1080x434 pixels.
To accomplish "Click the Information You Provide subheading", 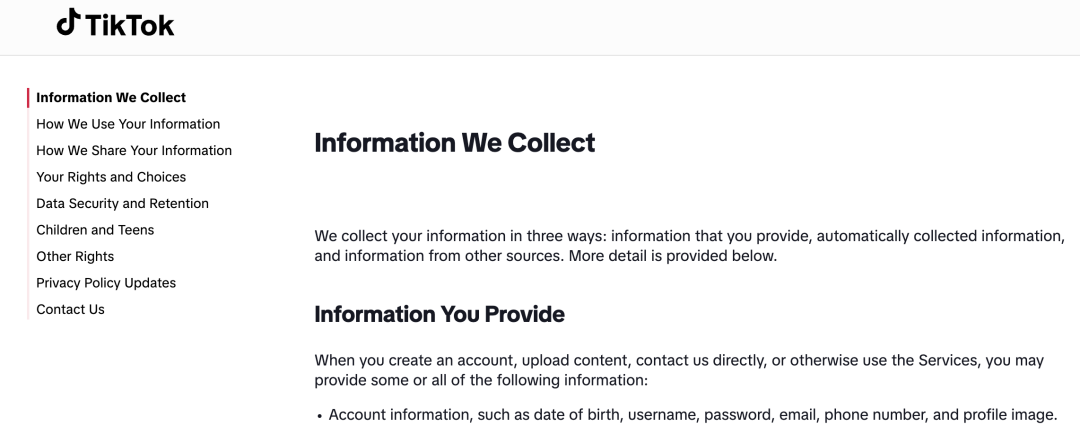I will (x=439, y=315).
